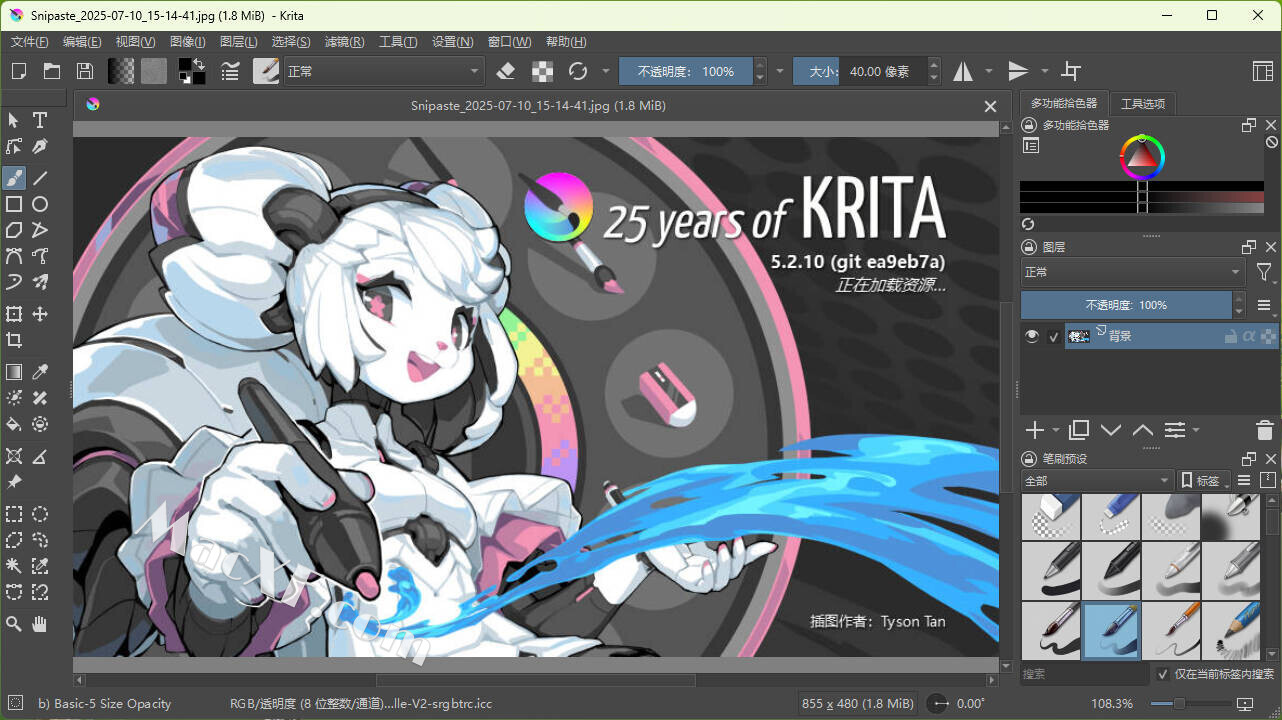Select the Text tool
The image size is (1282, 720).
40,120
